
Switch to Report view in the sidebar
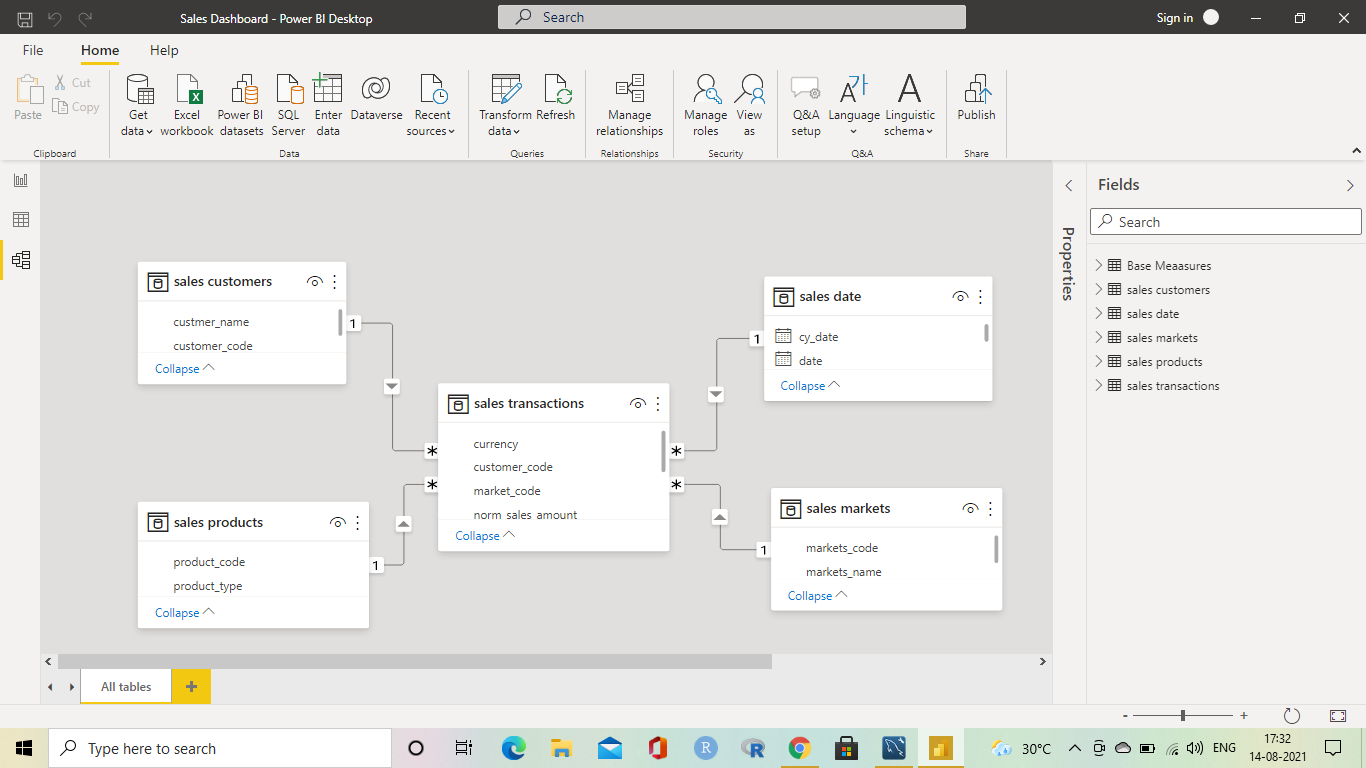[x=20, y=180]
